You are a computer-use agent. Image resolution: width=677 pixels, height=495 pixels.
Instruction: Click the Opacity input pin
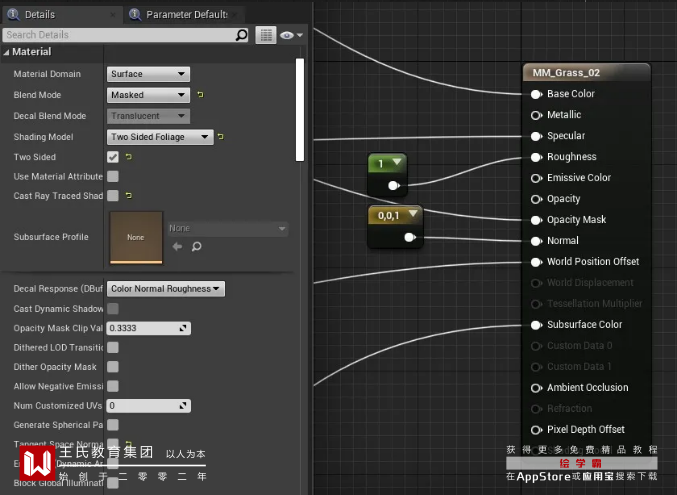[536, 199]
